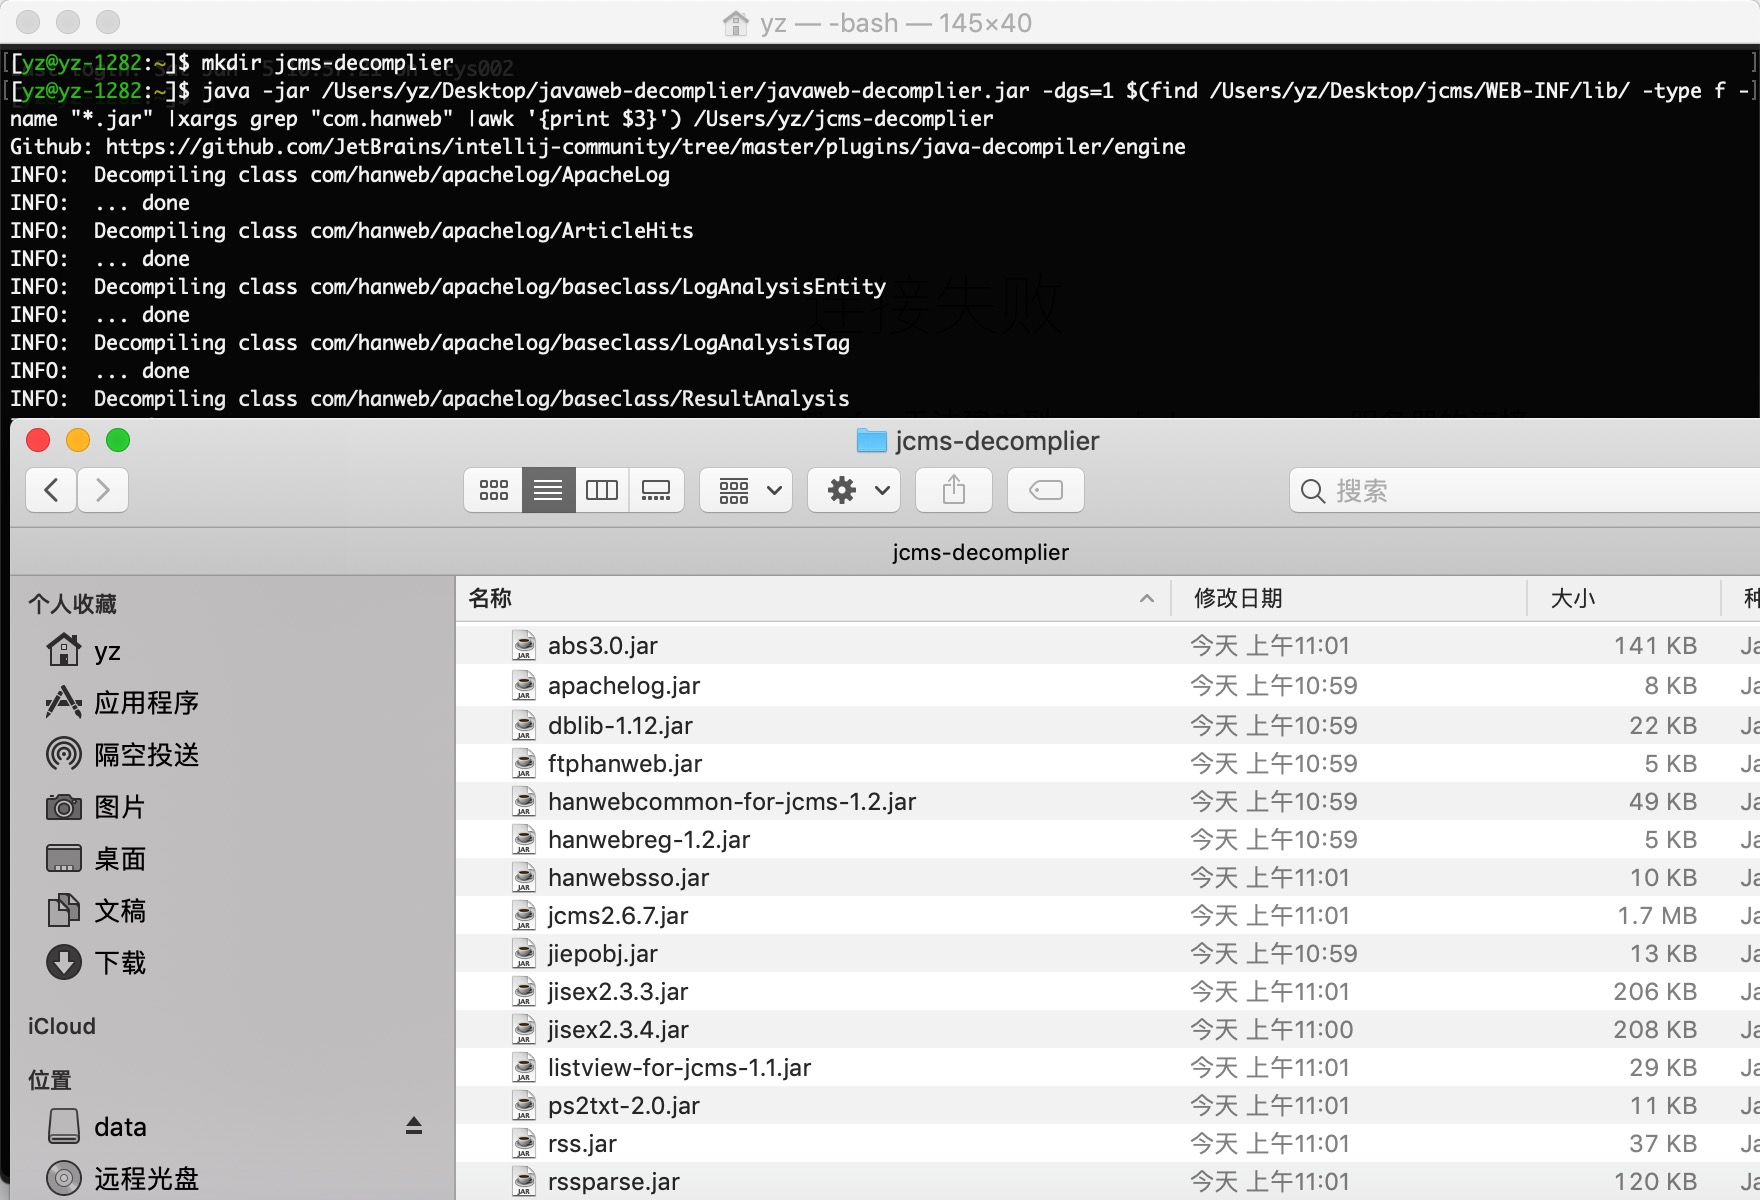
Task: Open the Downloads folder in sidebar
Action: point(119,963)
